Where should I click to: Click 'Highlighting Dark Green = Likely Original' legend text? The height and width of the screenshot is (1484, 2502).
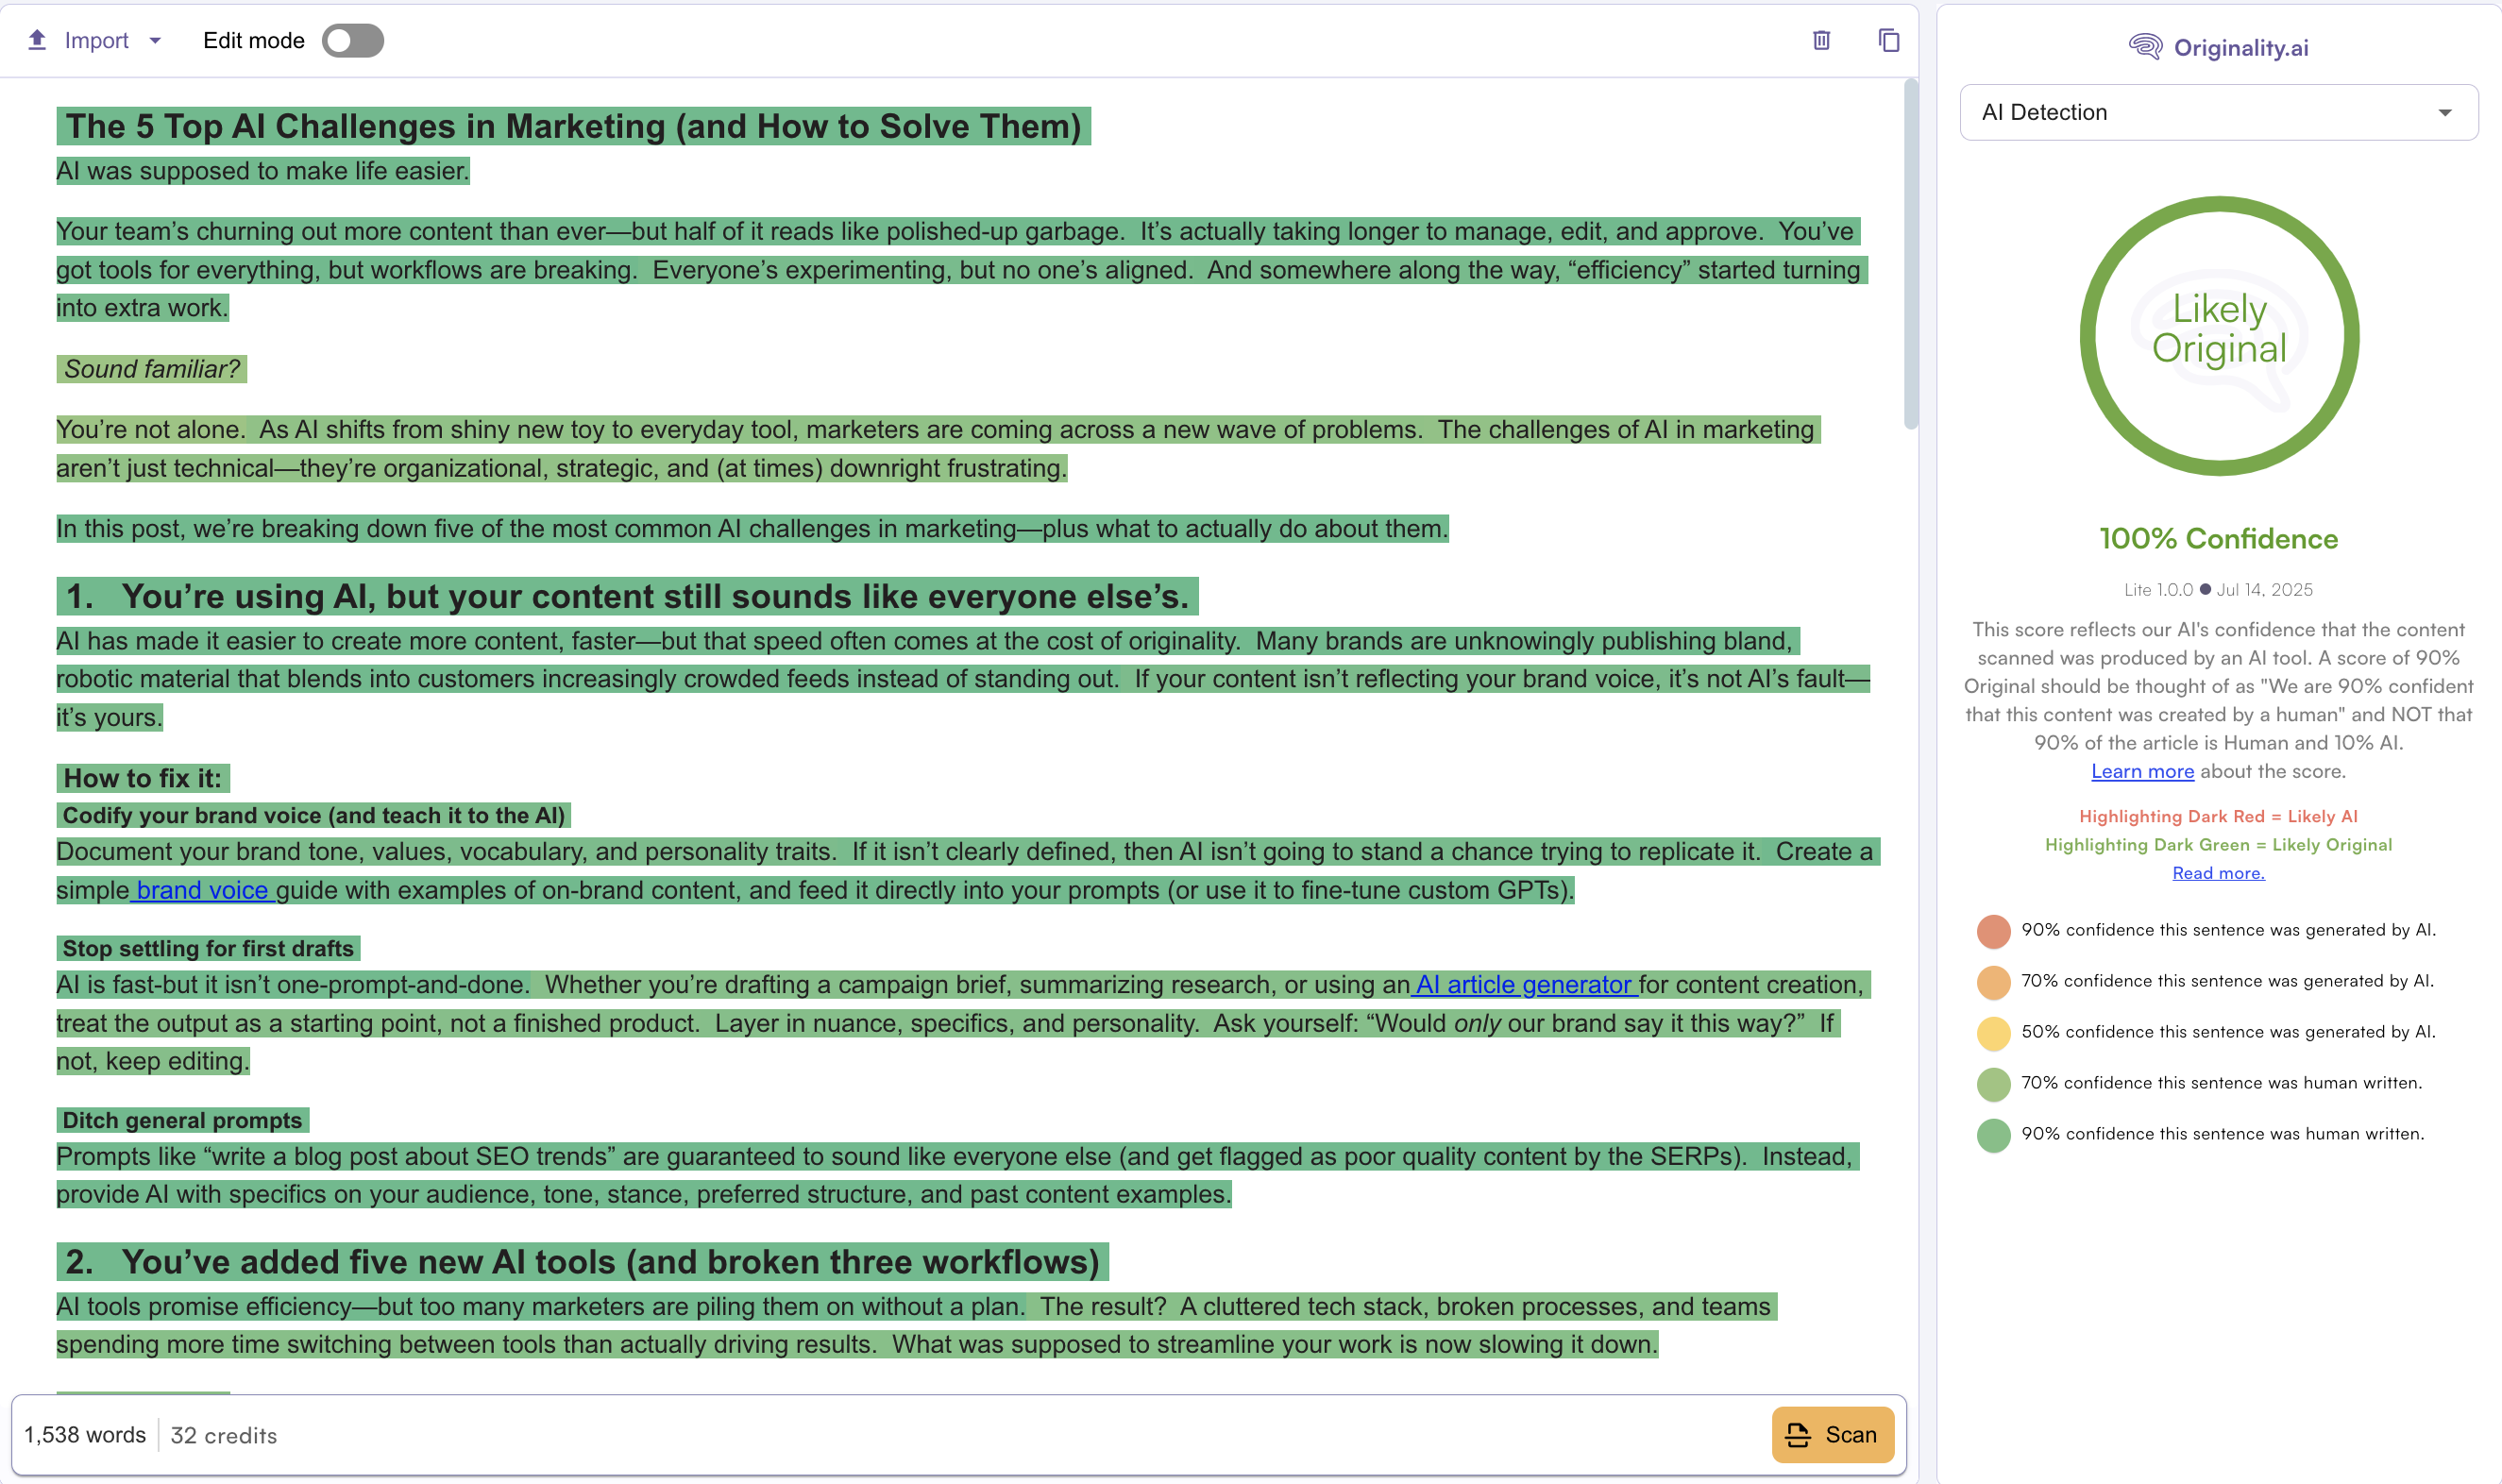(2218, 845)
